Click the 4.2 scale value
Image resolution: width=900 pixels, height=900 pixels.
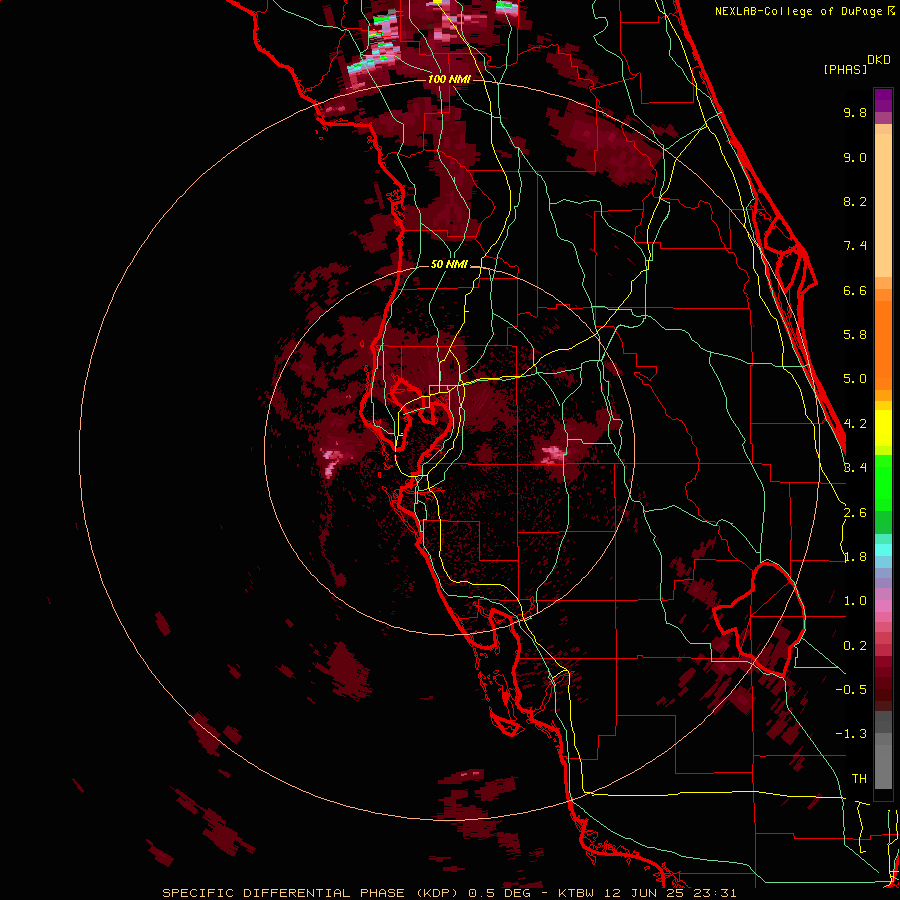click(855, 424)
